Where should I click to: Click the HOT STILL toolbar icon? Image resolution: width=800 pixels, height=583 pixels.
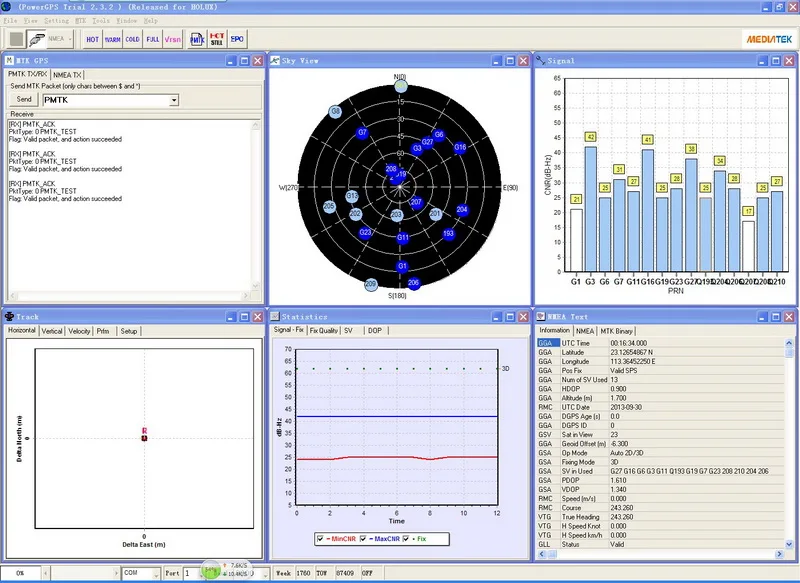(217, 39)
